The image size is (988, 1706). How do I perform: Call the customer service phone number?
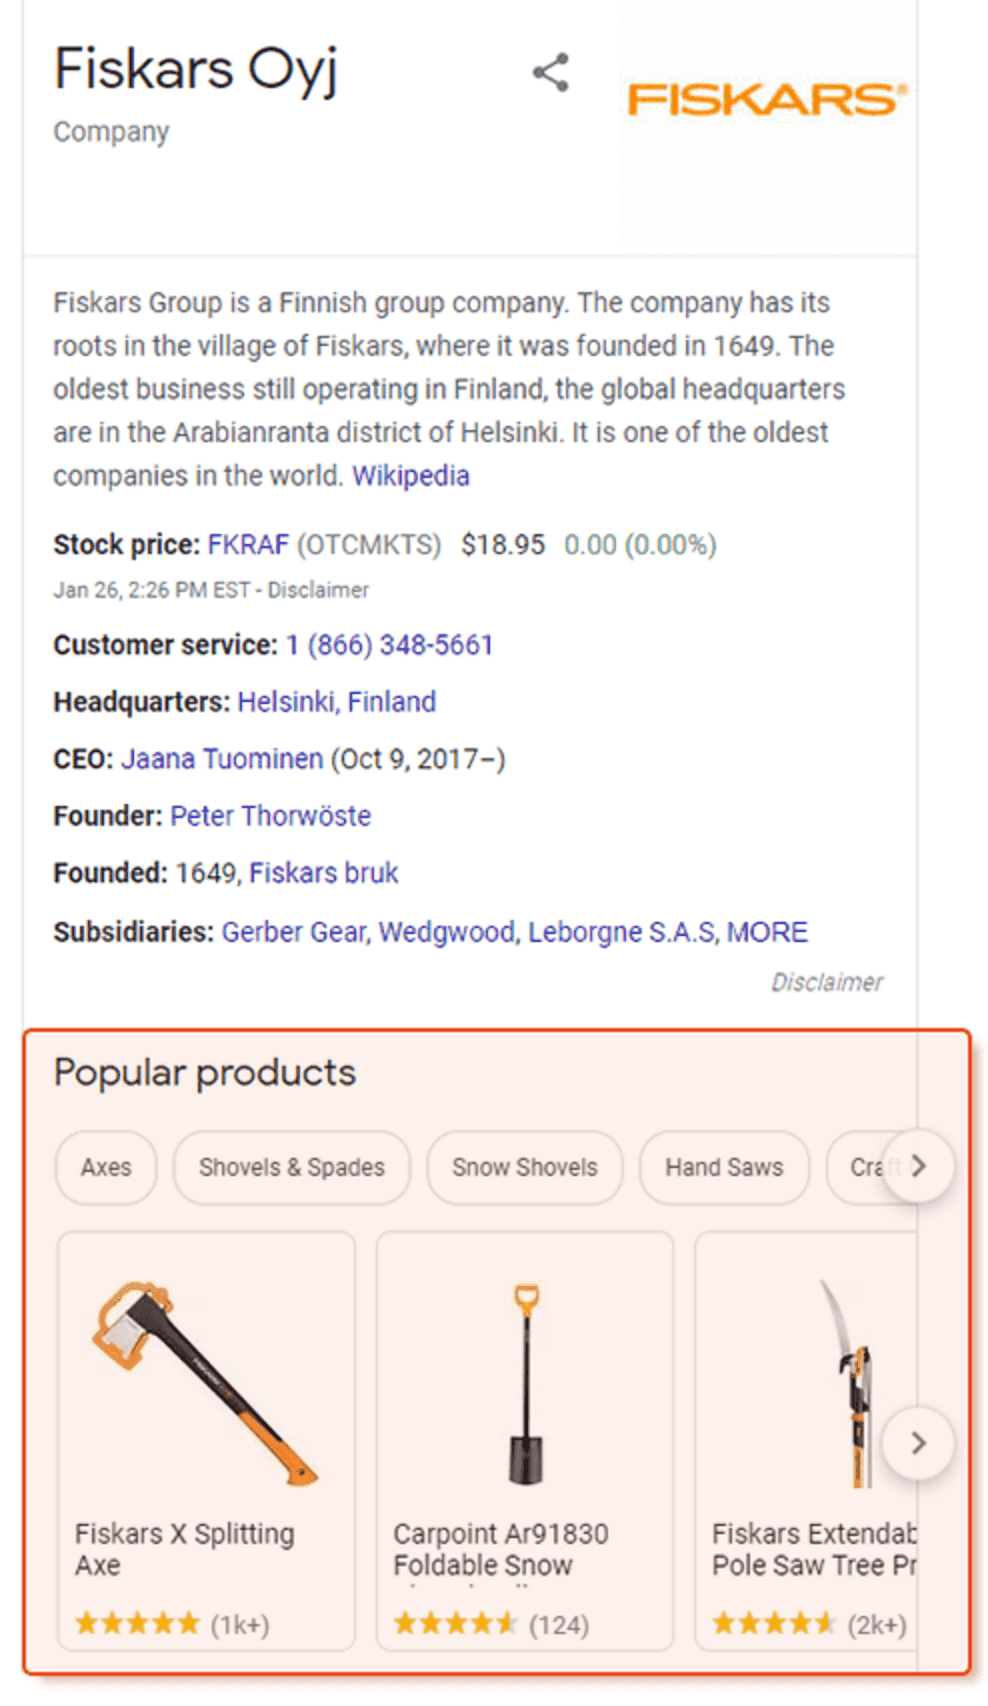pyautogui.click(x=388, y=644)
